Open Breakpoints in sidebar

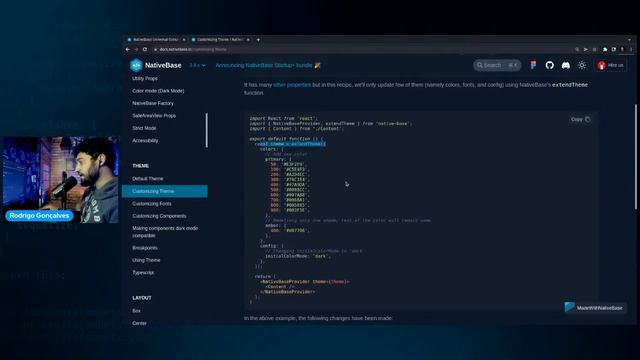(x=145, y=248)
